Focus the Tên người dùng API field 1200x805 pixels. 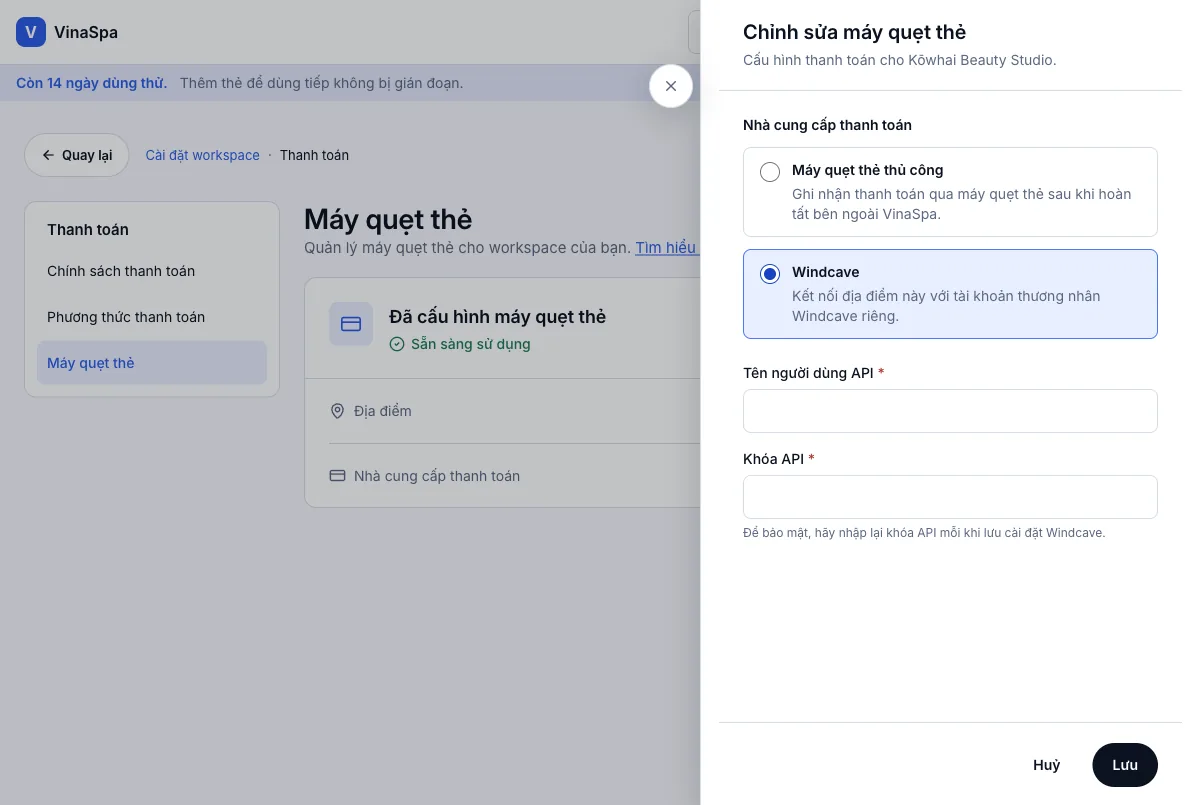950,411
